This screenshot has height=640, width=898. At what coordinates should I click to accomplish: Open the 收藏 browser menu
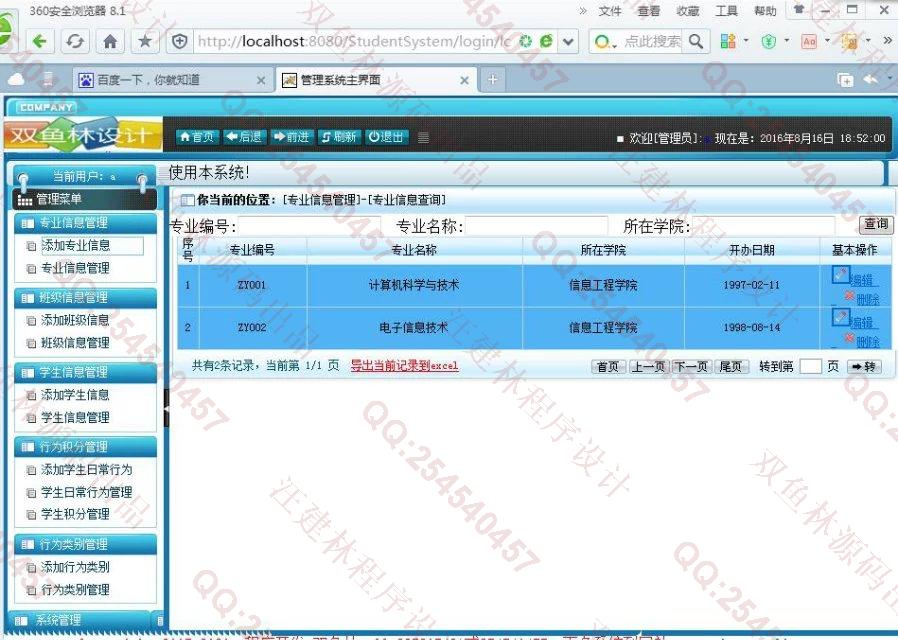(688, 11)
